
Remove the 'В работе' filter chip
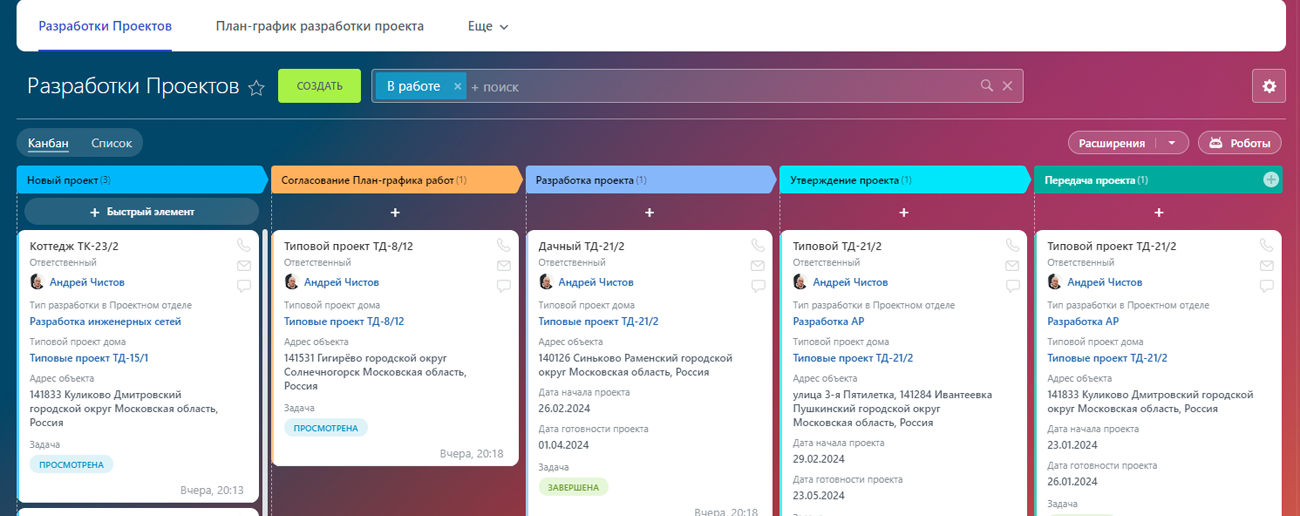click(458, 86)
